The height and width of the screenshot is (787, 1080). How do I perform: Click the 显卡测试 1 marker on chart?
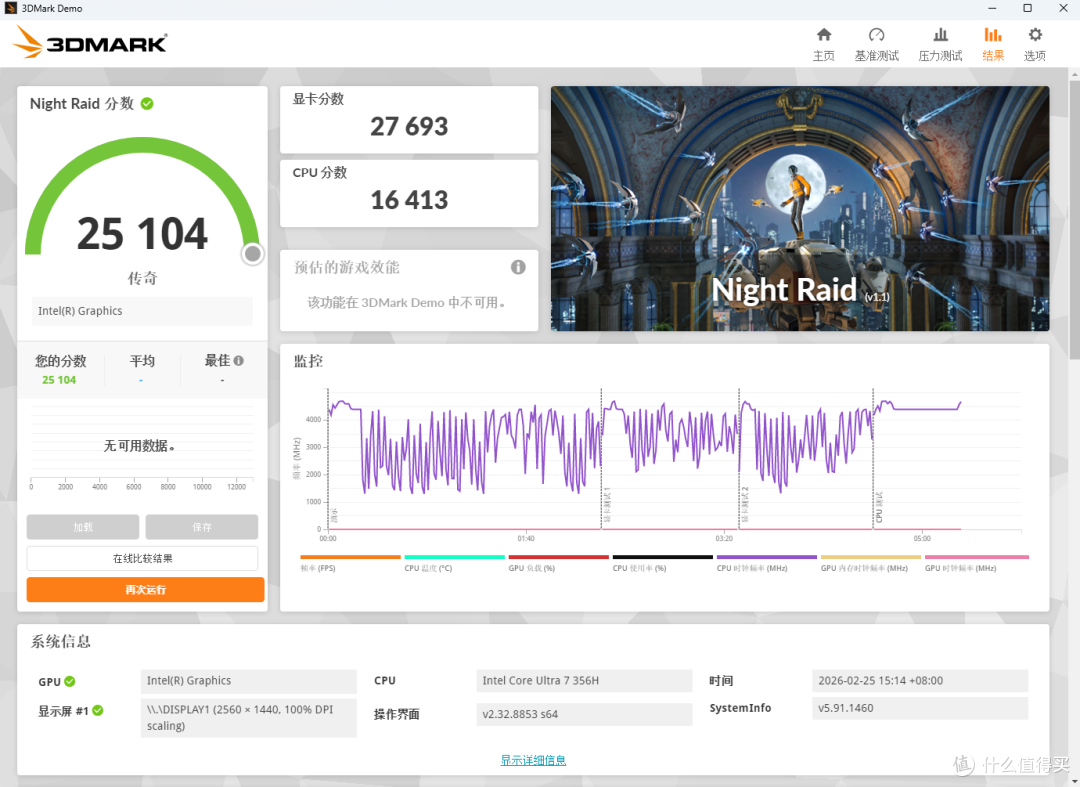coord(607,505)
